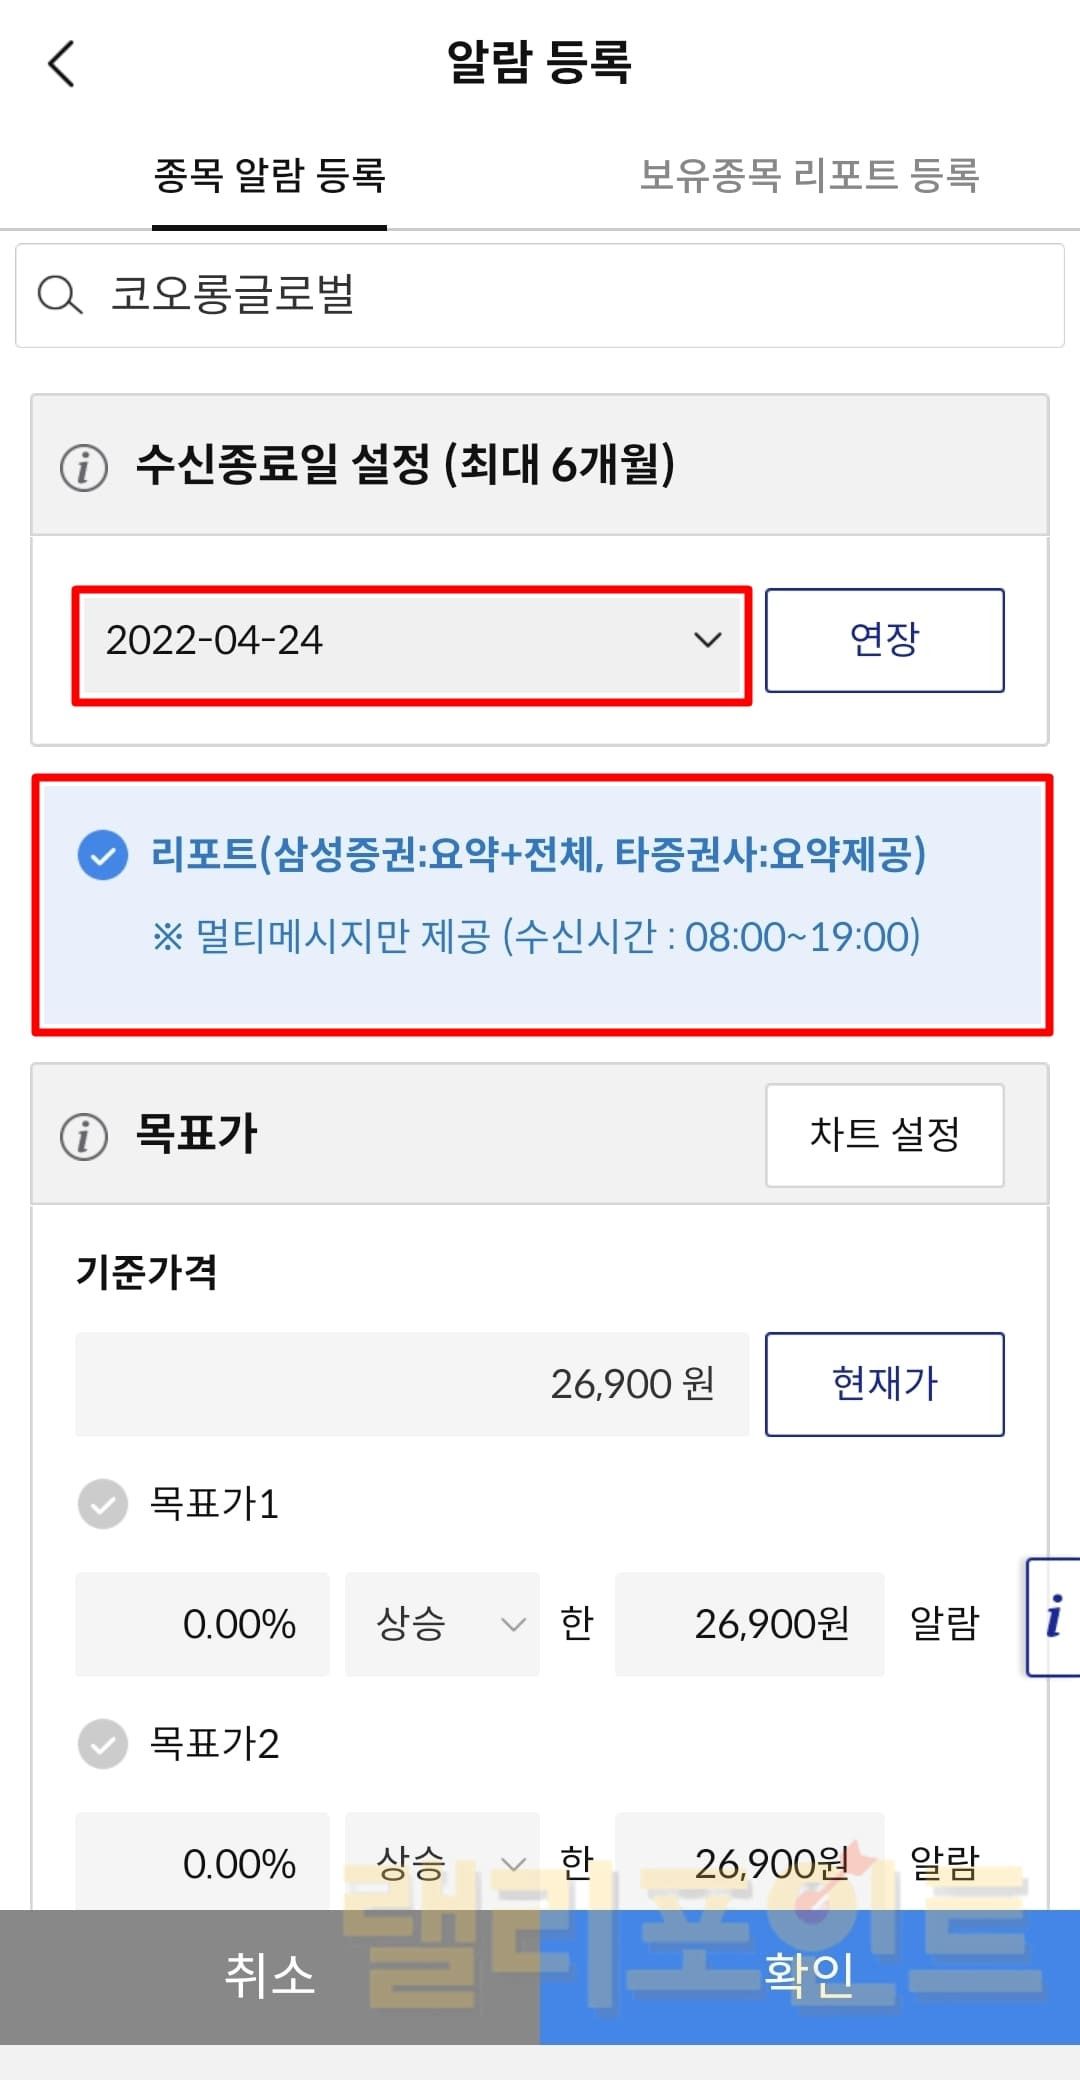Tap 취소 to cancel
The image size is (1080, 2080).
pos(270,1976)
